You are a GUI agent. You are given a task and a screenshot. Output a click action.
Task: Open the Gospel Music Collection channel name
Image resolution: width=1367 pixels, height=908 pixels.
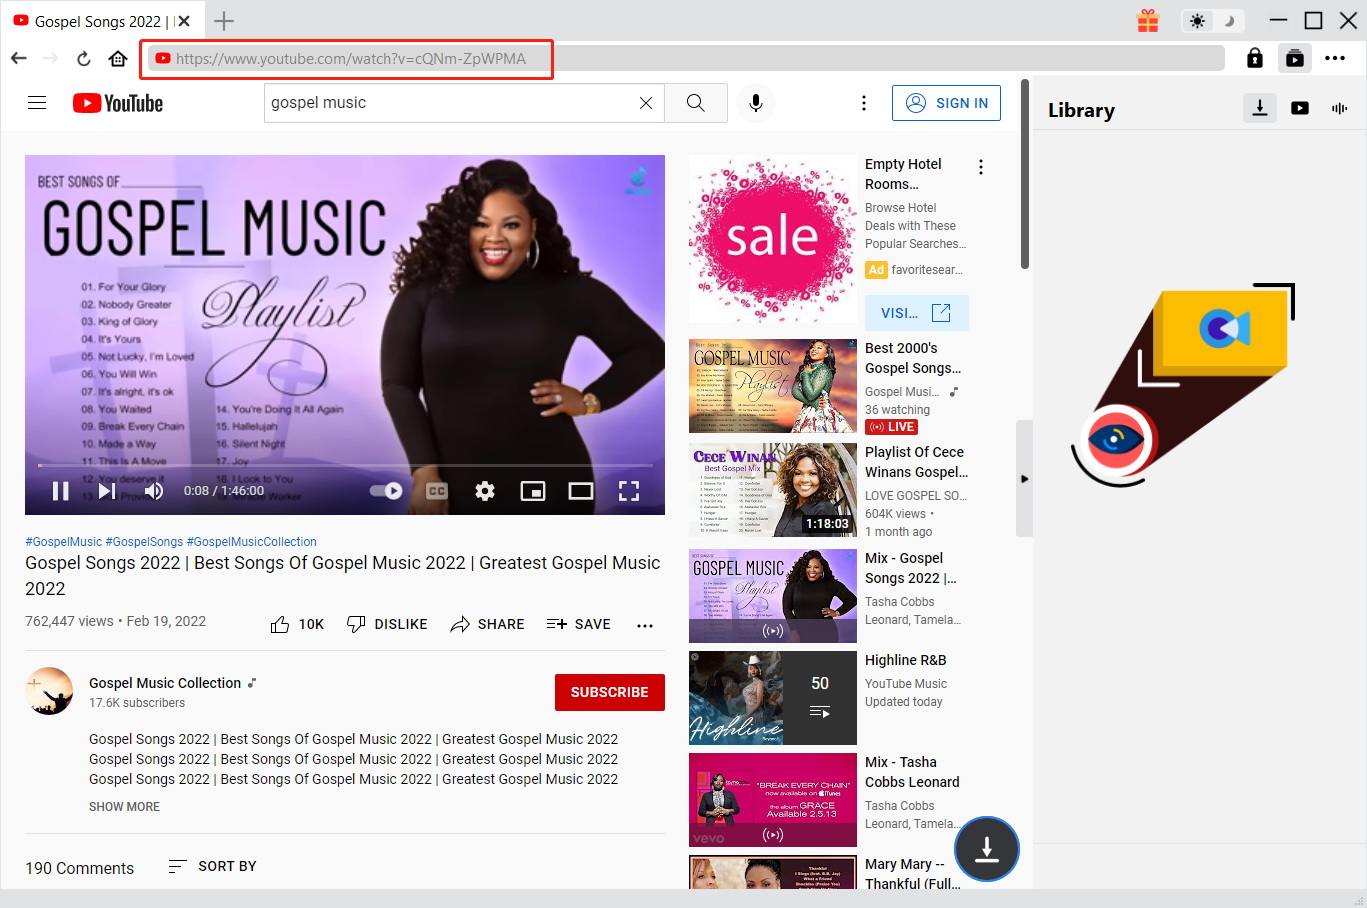click(x=165, y=683)
